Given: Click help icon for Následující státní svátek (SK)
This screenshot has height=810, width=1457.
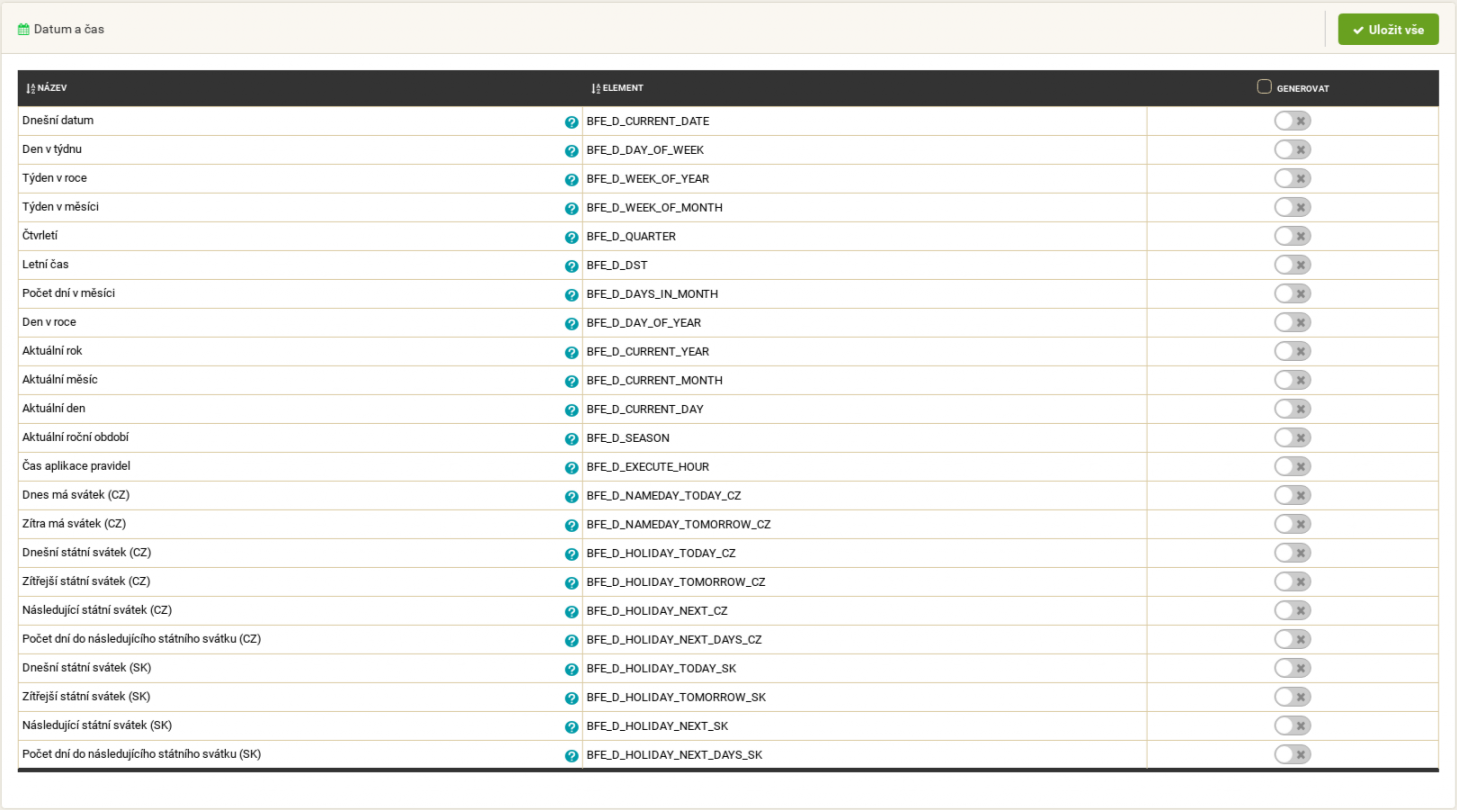Looking at the screenshot, I should tap(572, 727).
